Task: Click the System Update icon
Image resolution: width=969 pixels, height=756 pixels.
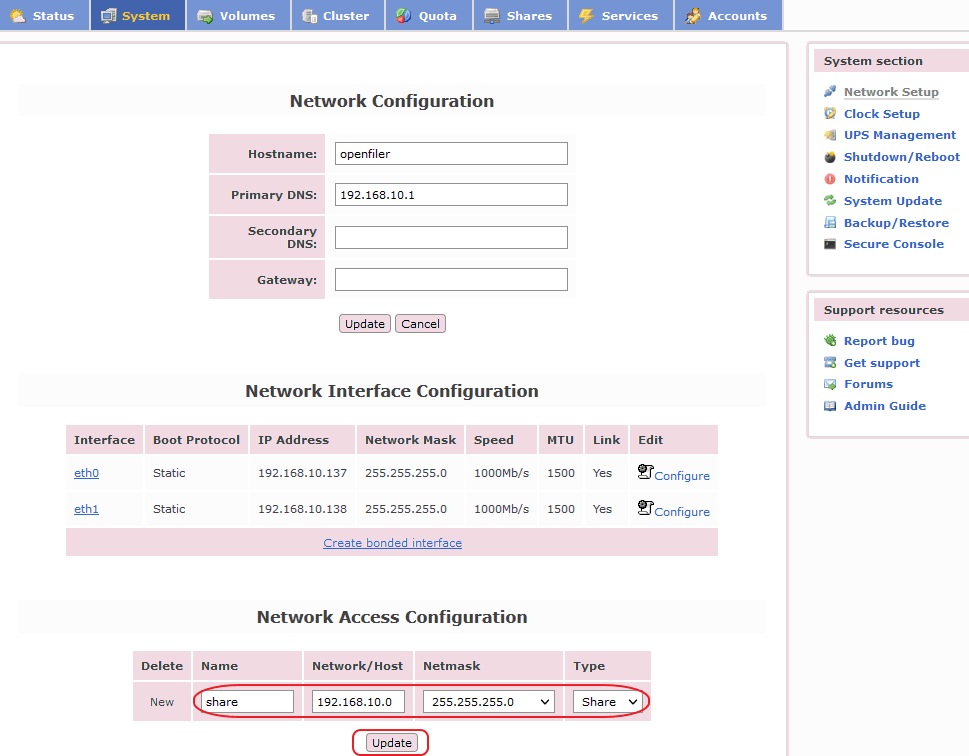Action: coord(830,201)
